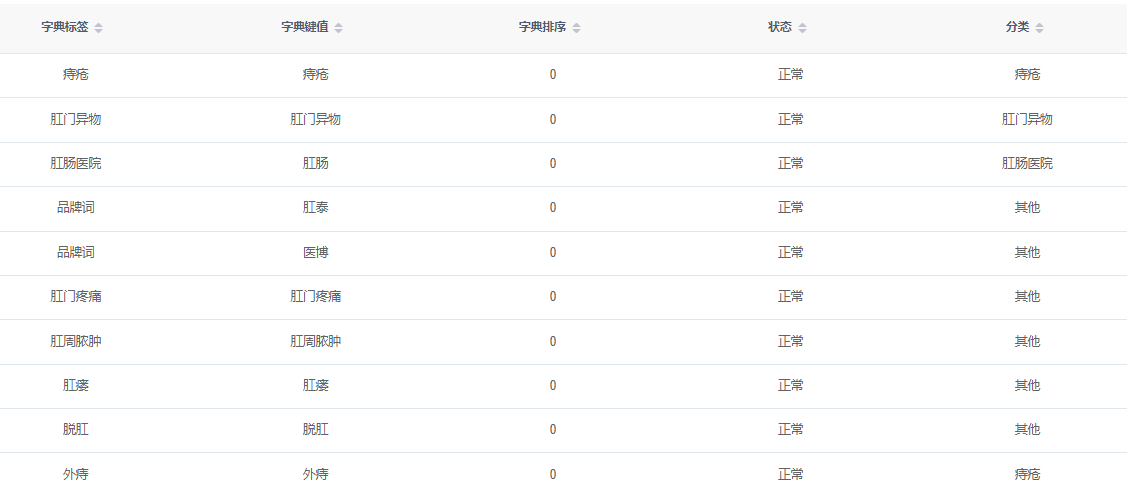Viewport: 1127px width, 496px height.
Task: Select the 肛瘘 label cell
Action: click(75, 385)
